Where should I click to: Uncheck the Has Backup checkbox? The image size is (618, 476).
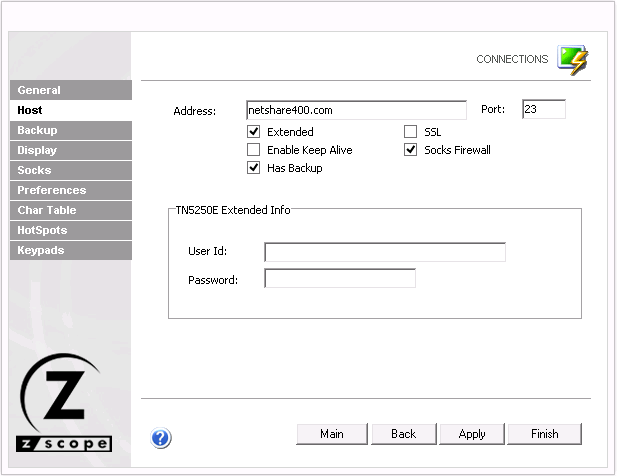click(253, 168)
